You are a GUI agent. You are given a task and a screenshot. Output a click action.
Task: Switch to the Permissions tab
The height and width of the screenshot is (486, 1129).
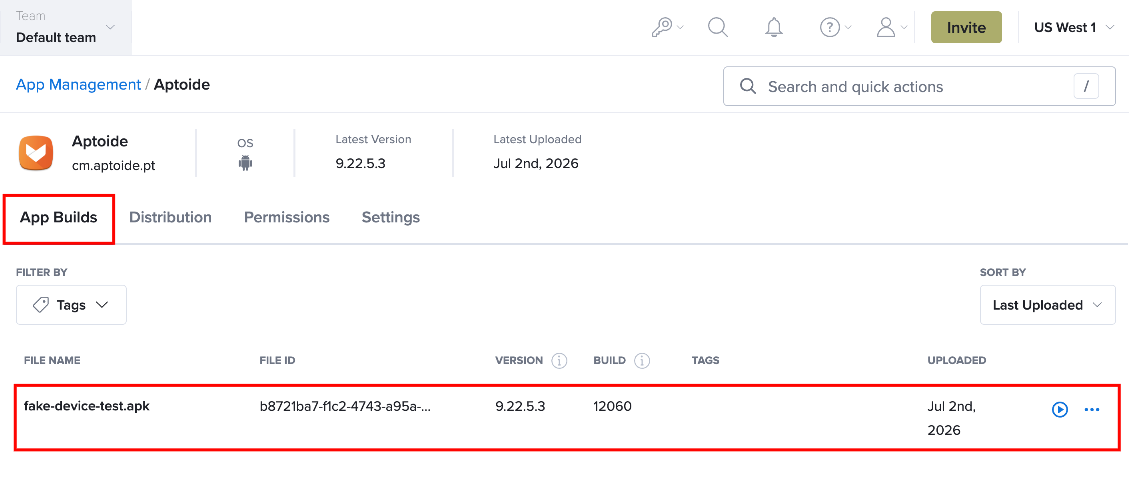(287, 217)
